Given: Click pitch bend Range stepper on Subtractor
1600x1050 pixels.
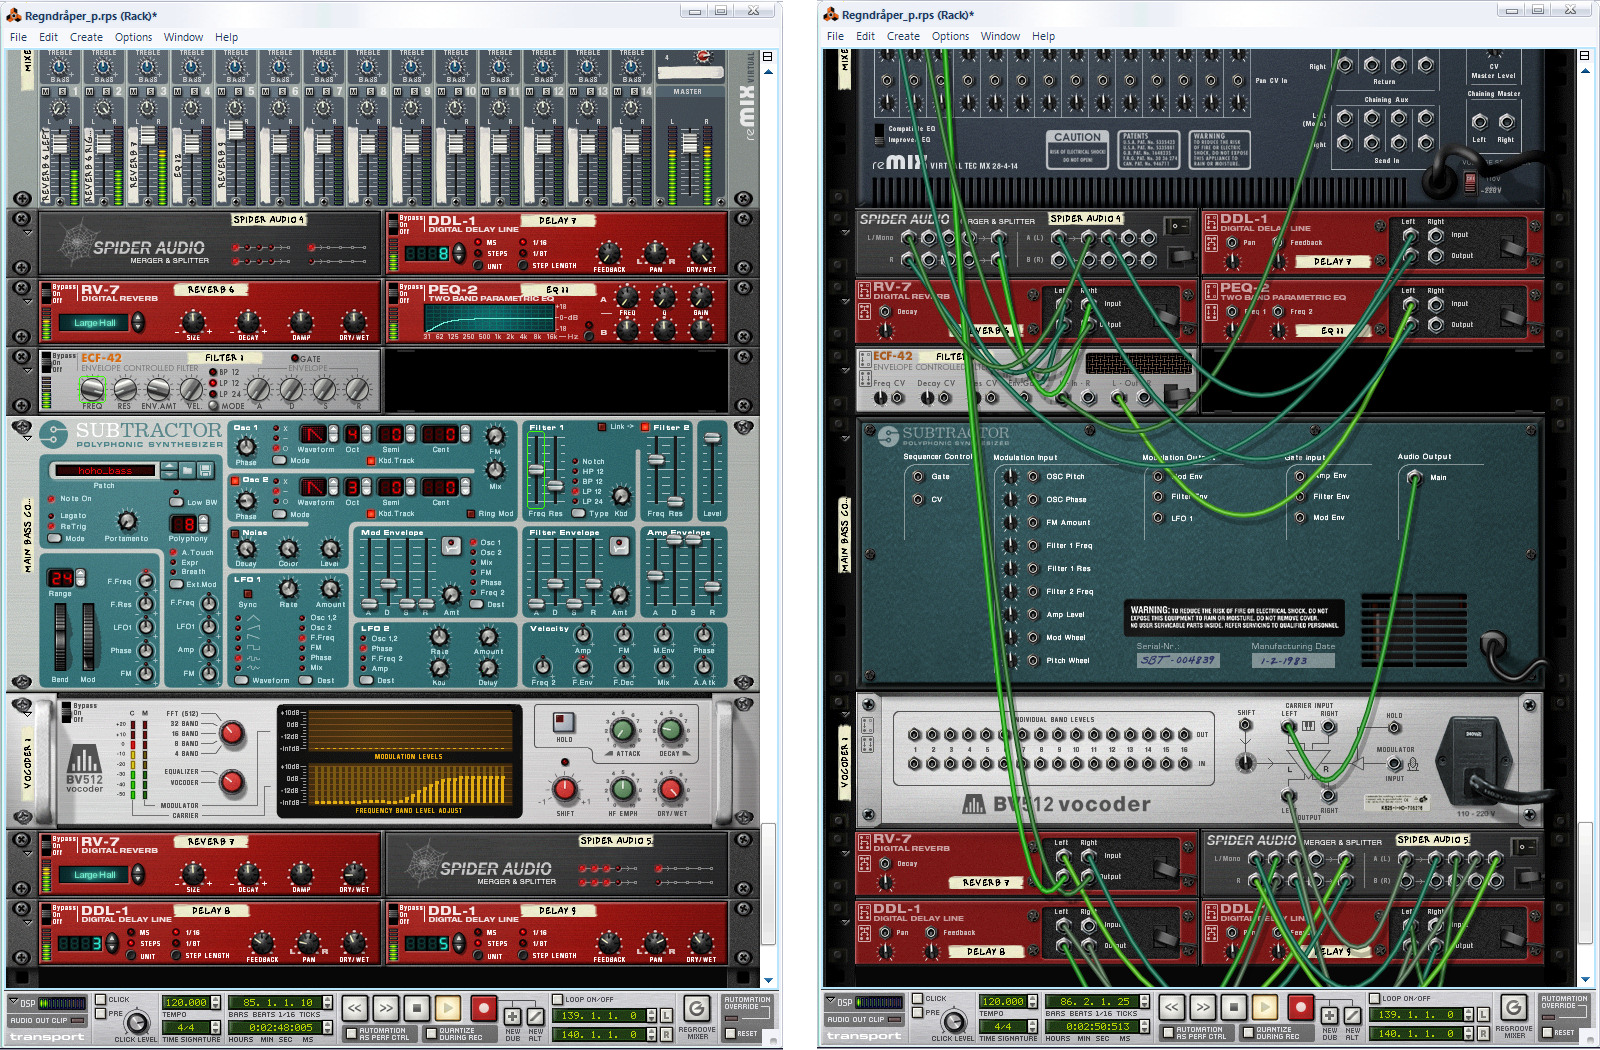Looking at the screenshot, I should point(81,578).
